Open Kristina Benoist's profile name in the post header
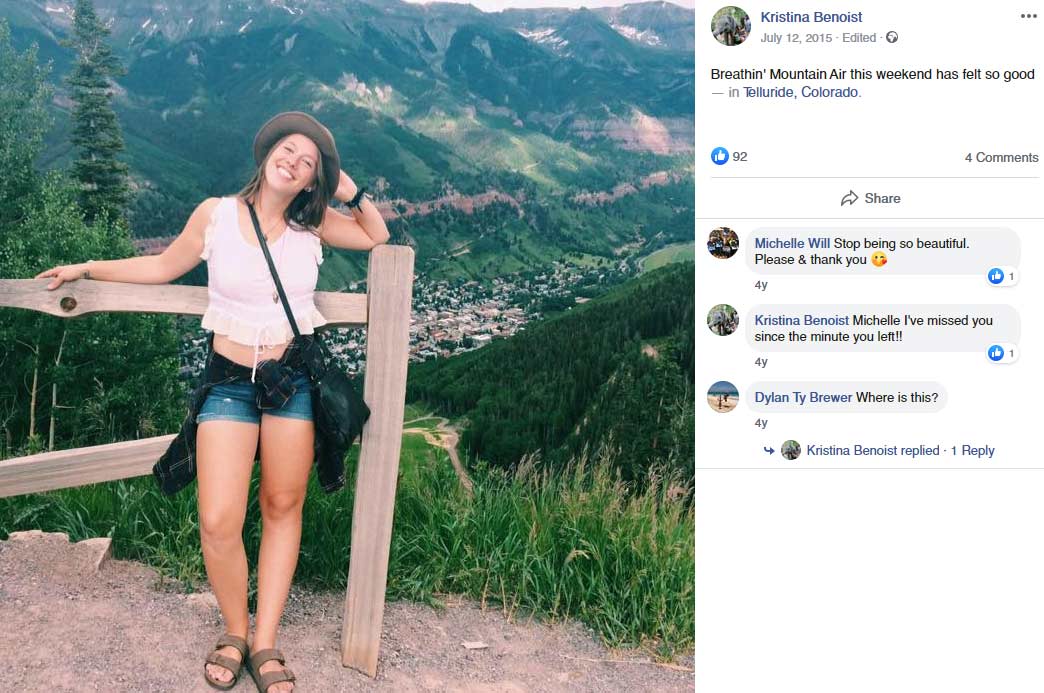This screenshot has height=693, width=1044. coord(811,17)
